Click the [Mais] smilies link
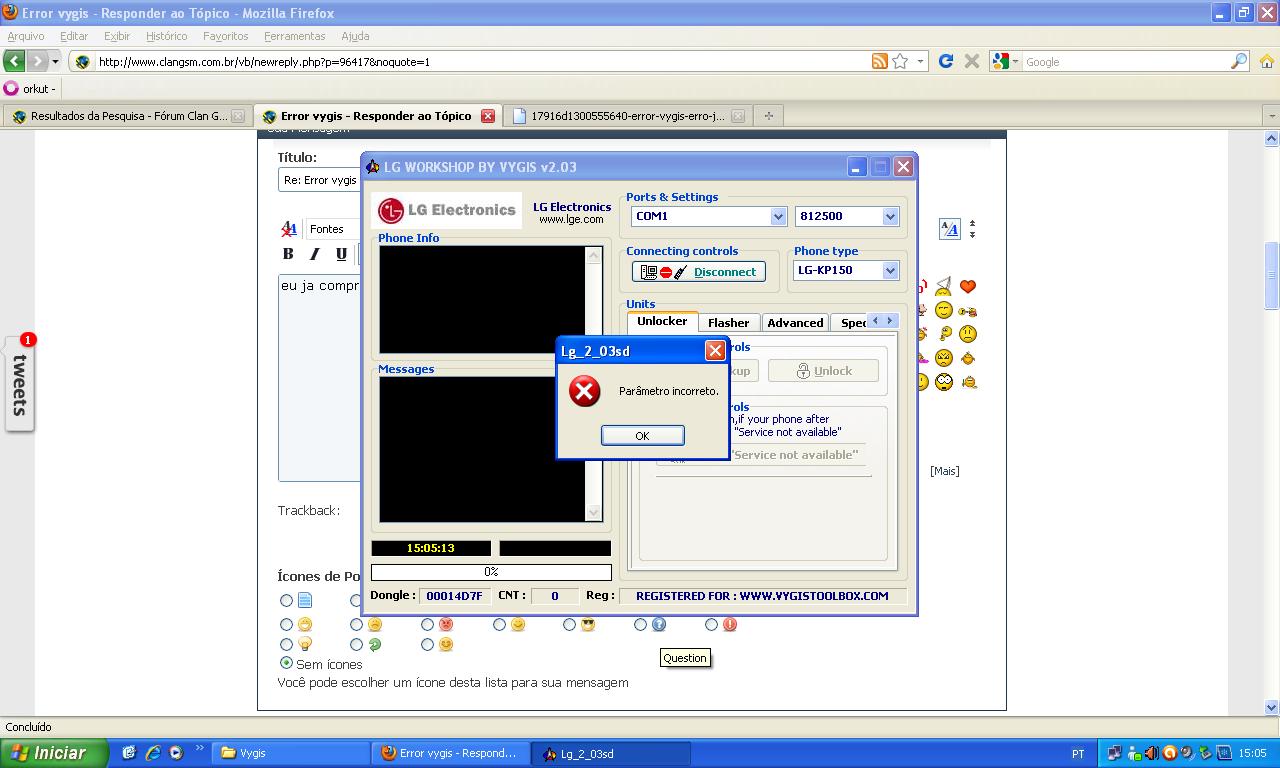Image resolution: width=1280 pixels, height=768 pixels. [x=945, y=471]
